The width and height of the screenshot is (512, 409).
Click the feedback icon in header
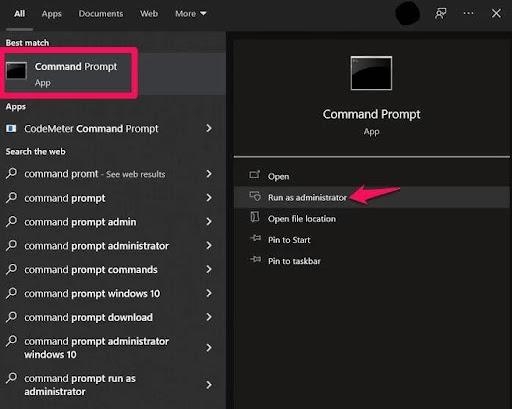441,13
